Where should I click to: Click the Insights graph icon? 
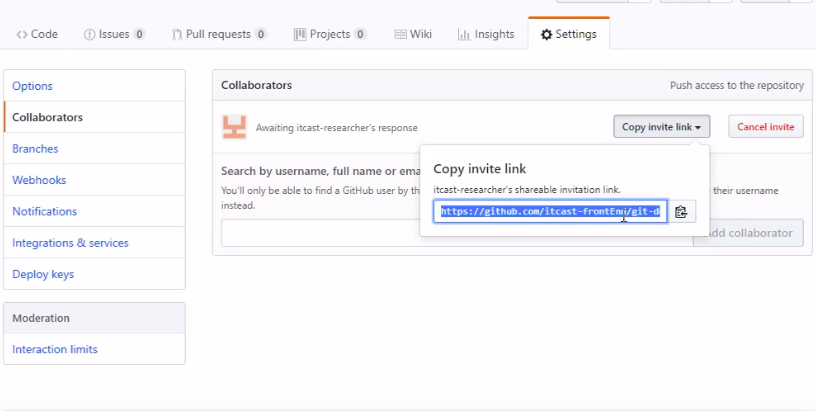tap(464, 35)
